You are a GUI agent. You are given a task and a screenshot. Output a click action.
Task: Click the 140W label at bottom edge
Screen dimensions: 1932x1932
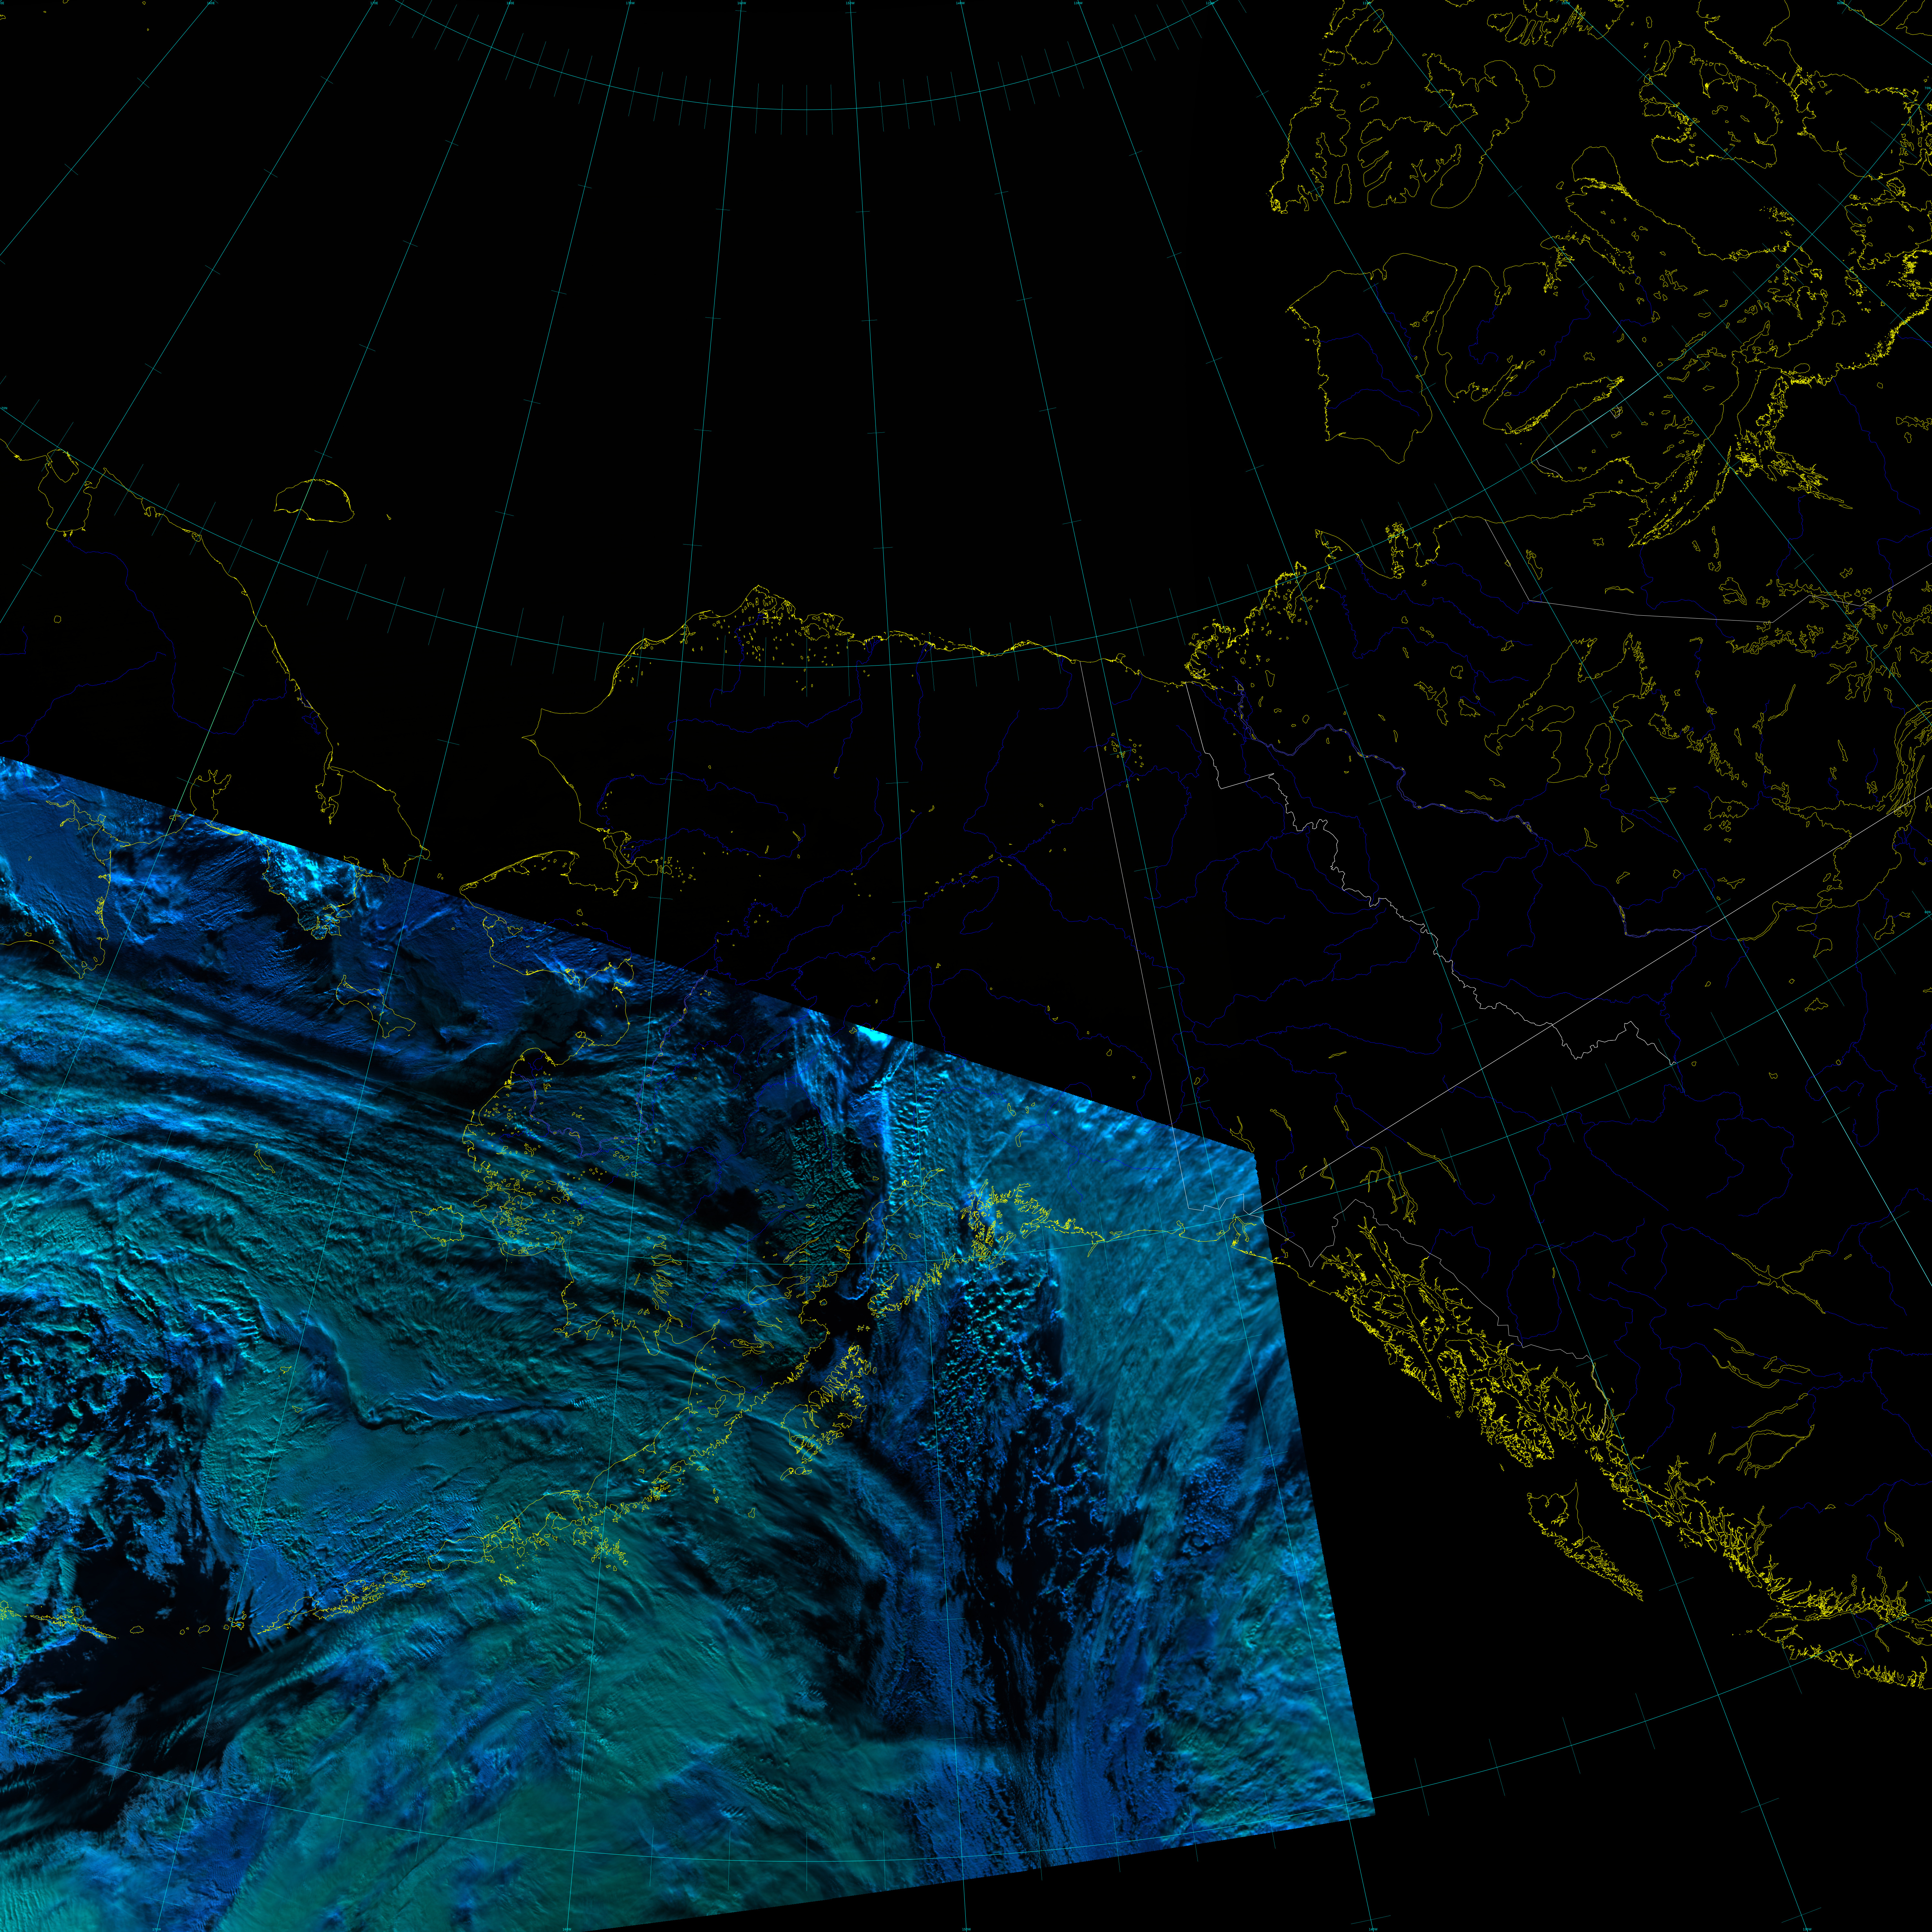[x=1373, y=1929]
